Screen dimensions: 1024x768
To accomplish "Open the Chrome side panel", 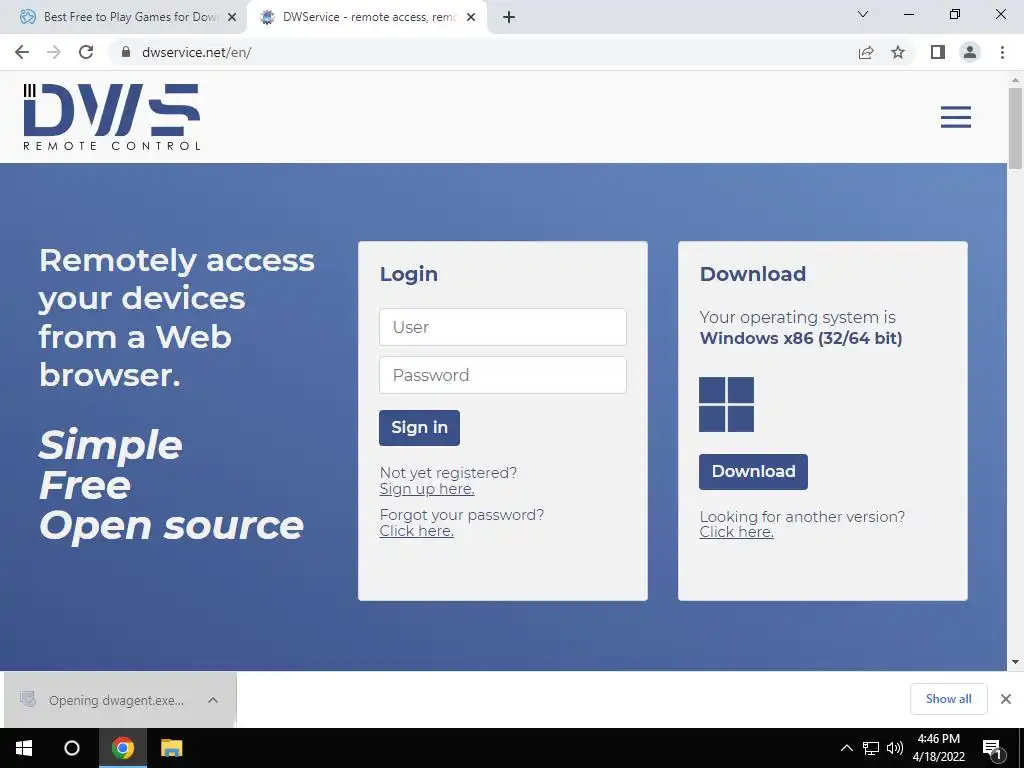I will pos(938,52).
